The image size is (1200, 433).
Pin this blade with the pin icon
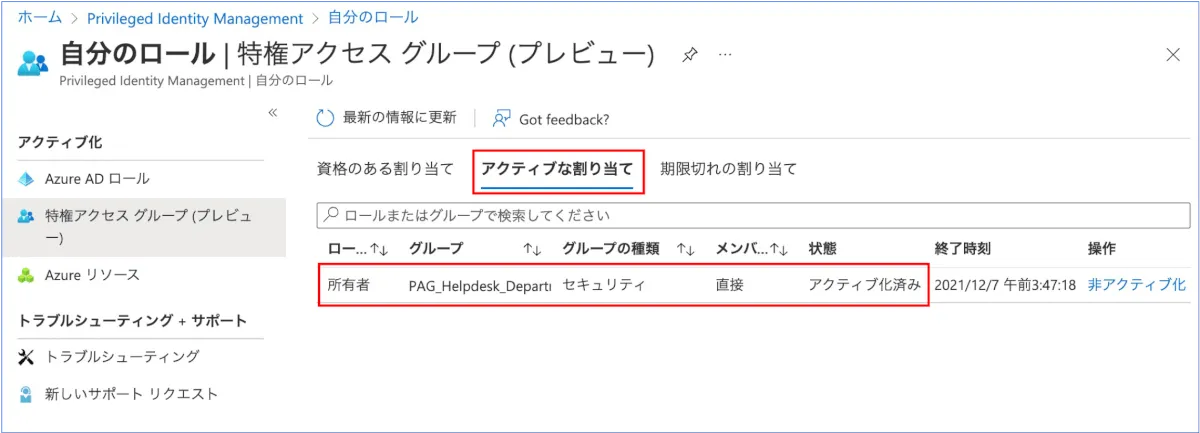pyautogui.click(x=690, y=55)
